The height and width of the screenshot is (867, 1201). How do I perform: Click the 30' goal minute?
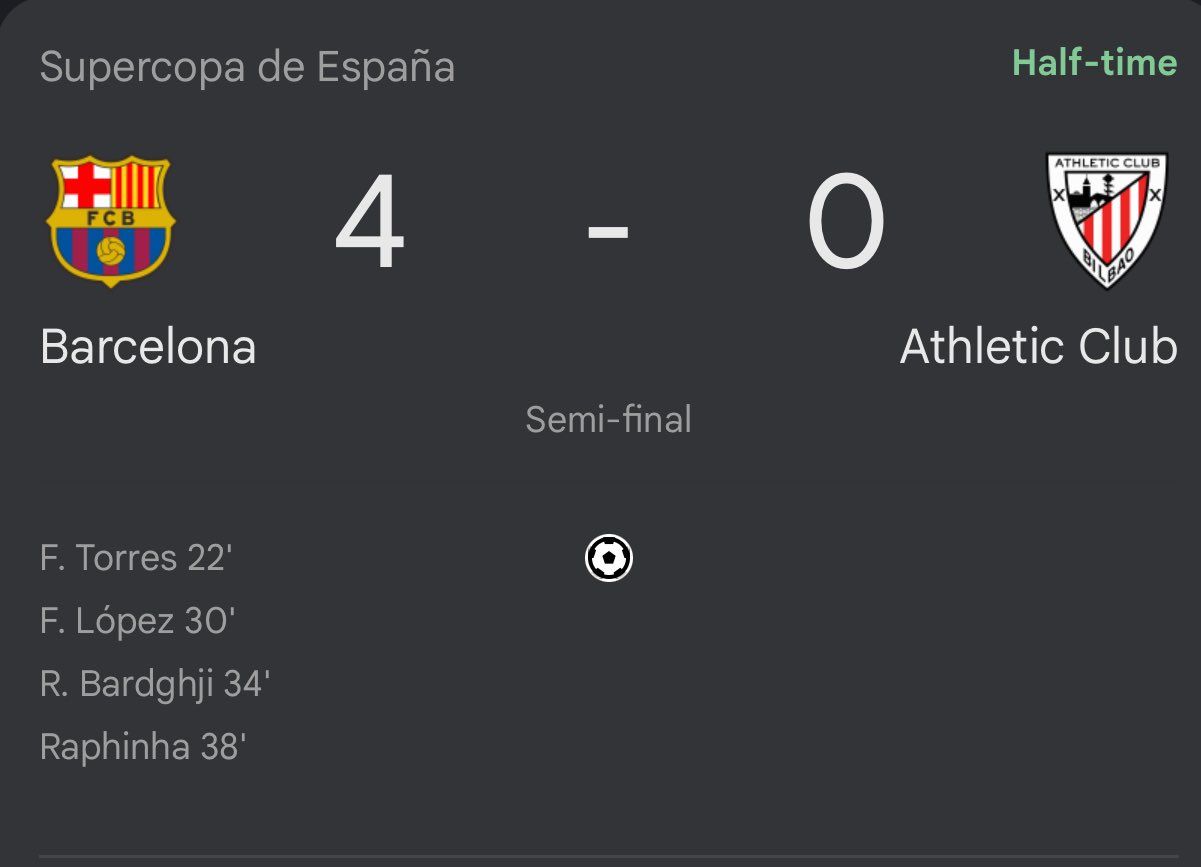210,622
